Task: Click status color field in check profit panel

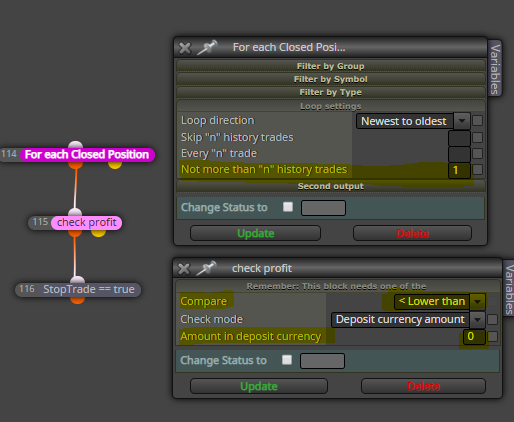Action: pyautogui.click(x=322, y=361)
